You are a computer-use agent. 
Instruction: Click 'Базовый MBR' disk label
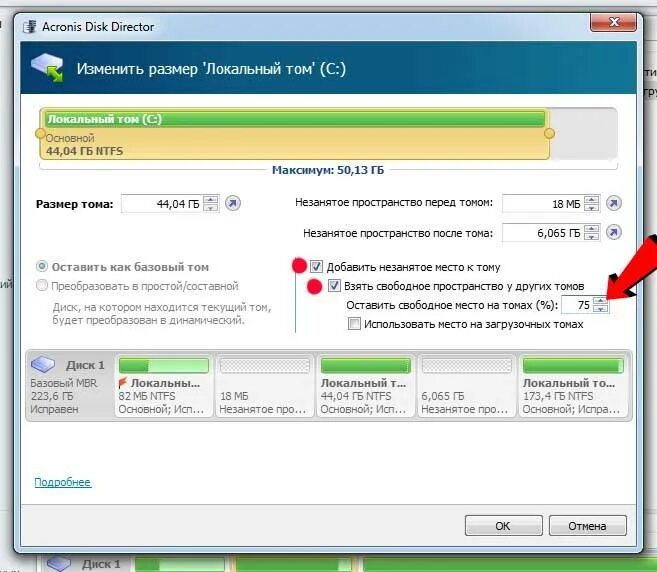click(x=64, y=383)
